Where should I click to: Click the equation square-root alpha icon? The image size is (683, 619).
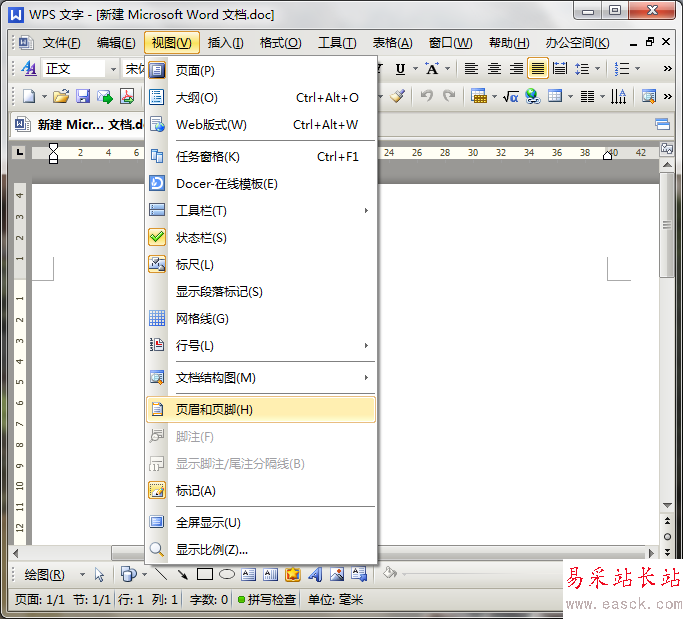point(511,96)
